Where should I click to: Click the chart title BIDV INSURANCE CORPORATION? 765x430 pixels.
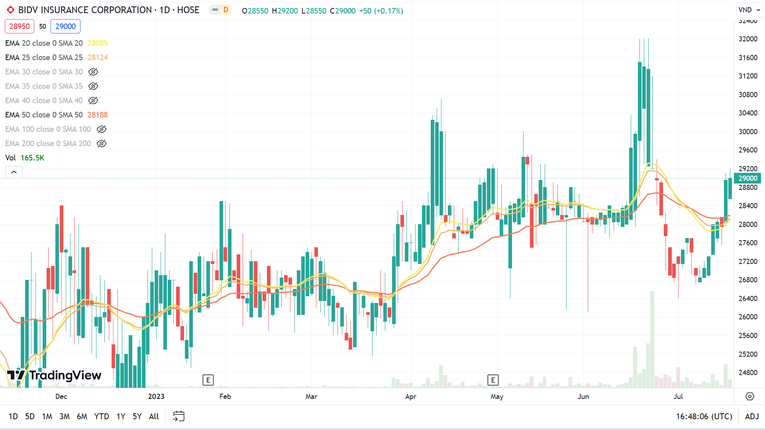[85, 10]
